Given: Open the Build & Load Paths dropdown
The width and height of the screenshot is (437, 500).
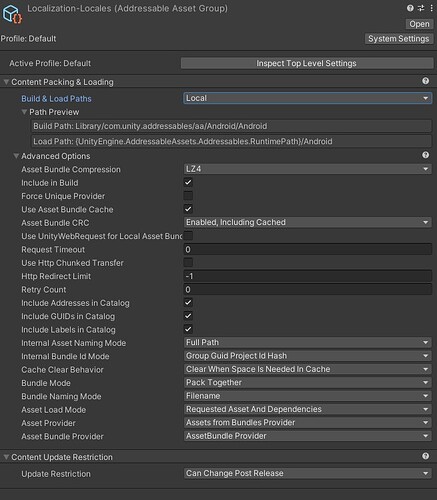Looking at the screenshot, I should pyautogui.click(x=307, y=98).
